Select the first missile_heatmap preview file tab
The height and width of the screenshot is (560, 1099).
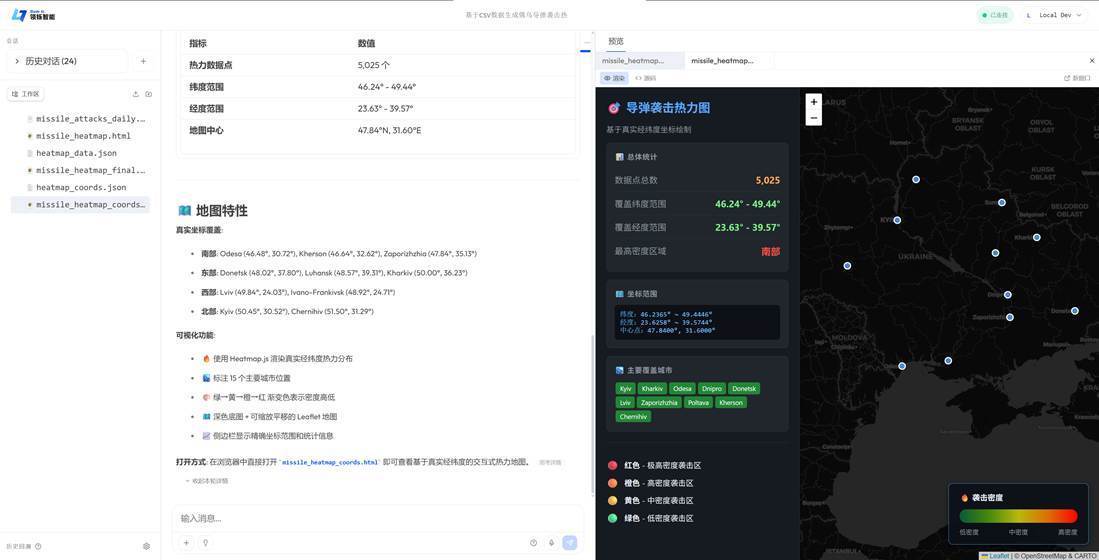(639, 61)
